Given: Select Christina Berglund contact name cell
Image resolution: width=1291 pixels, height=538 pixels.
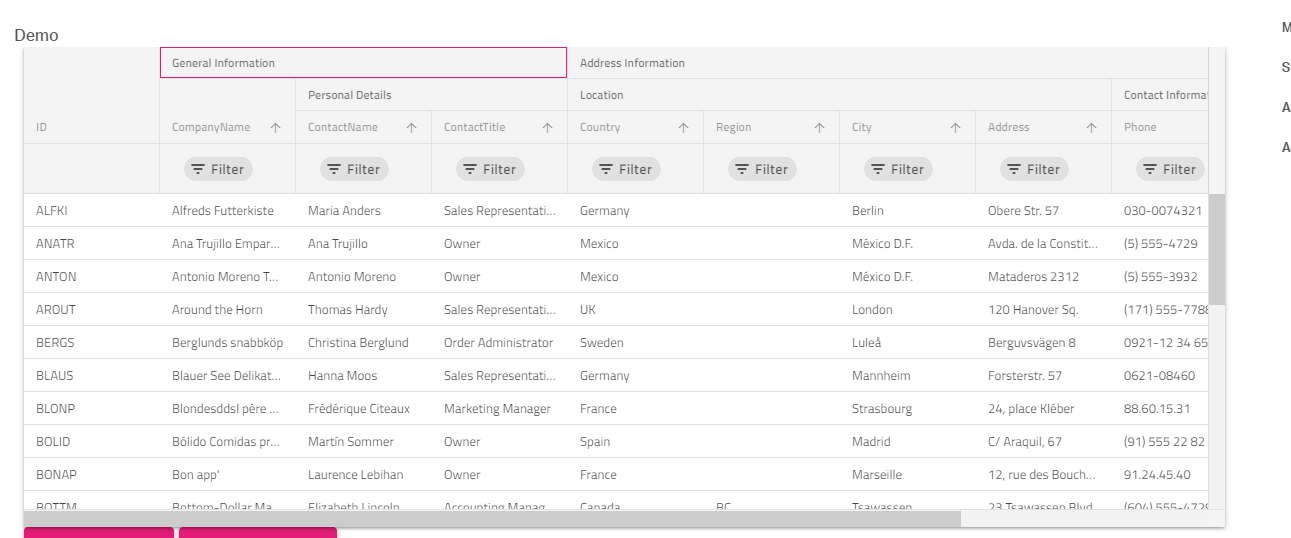Looking at the screenshot, I should pos(363,343).
